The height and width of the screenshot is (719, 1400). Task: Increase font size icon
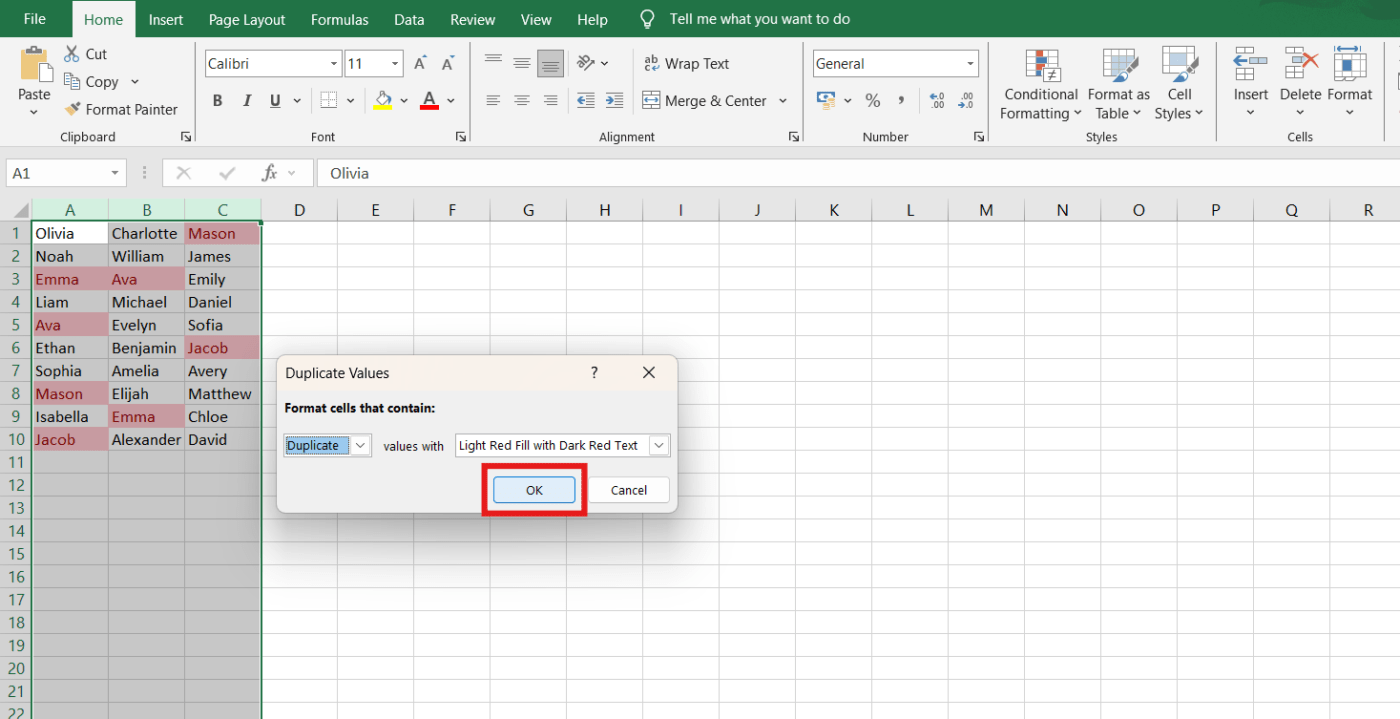coord(421,64)
